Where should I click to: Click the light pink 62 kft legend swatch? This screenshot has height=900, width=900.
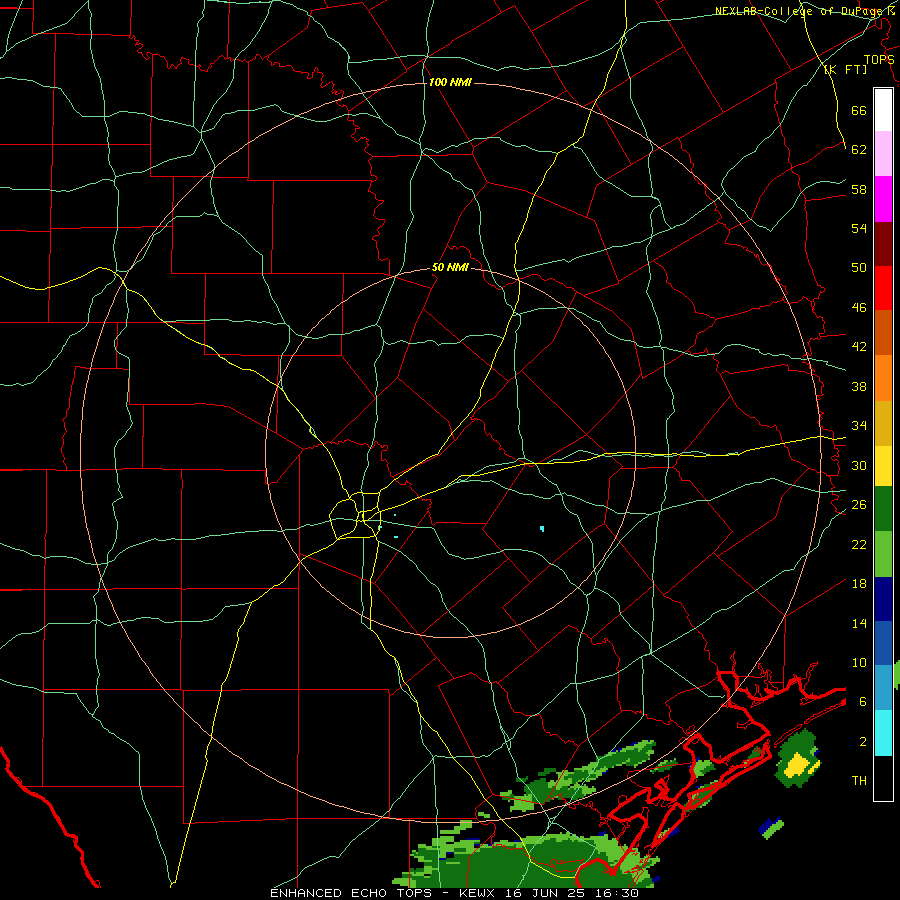click(883, 153)
